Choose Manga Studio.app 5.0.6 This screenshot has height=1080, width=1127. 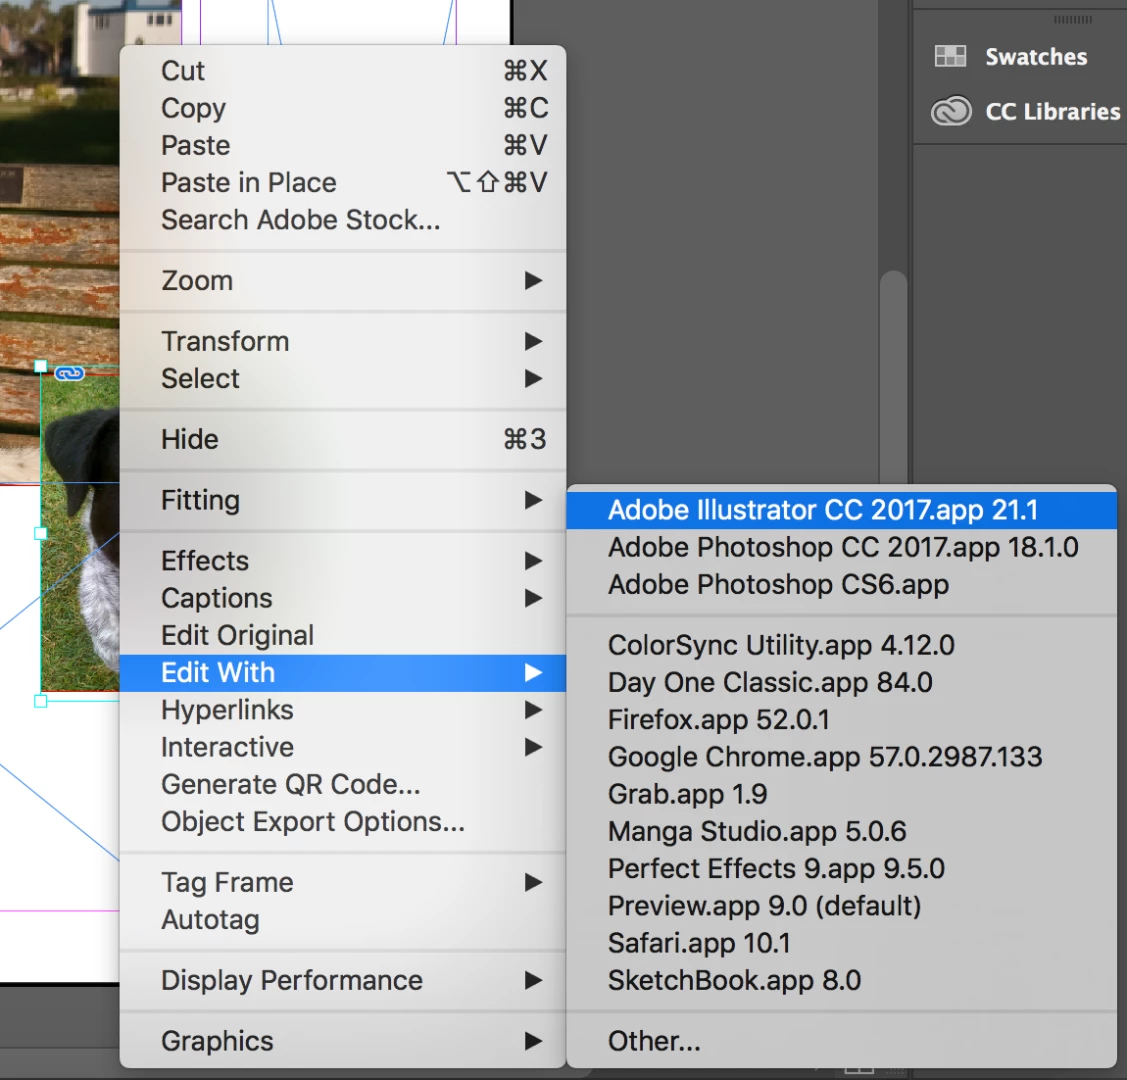pyautogui.click(x=842, y=832)
